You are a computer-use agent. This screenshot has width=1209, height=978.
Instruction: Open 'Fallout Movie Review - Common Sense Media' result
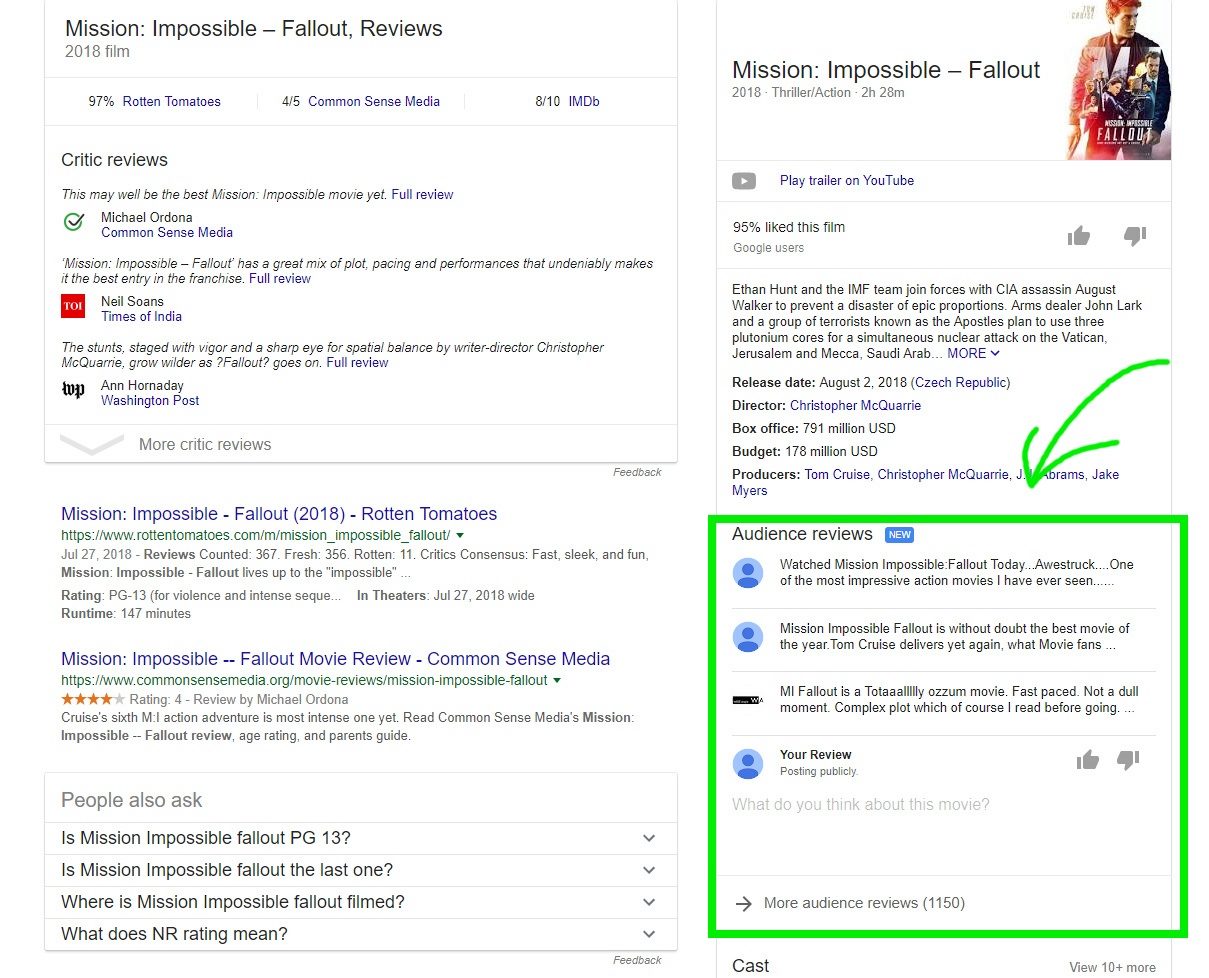335,659
